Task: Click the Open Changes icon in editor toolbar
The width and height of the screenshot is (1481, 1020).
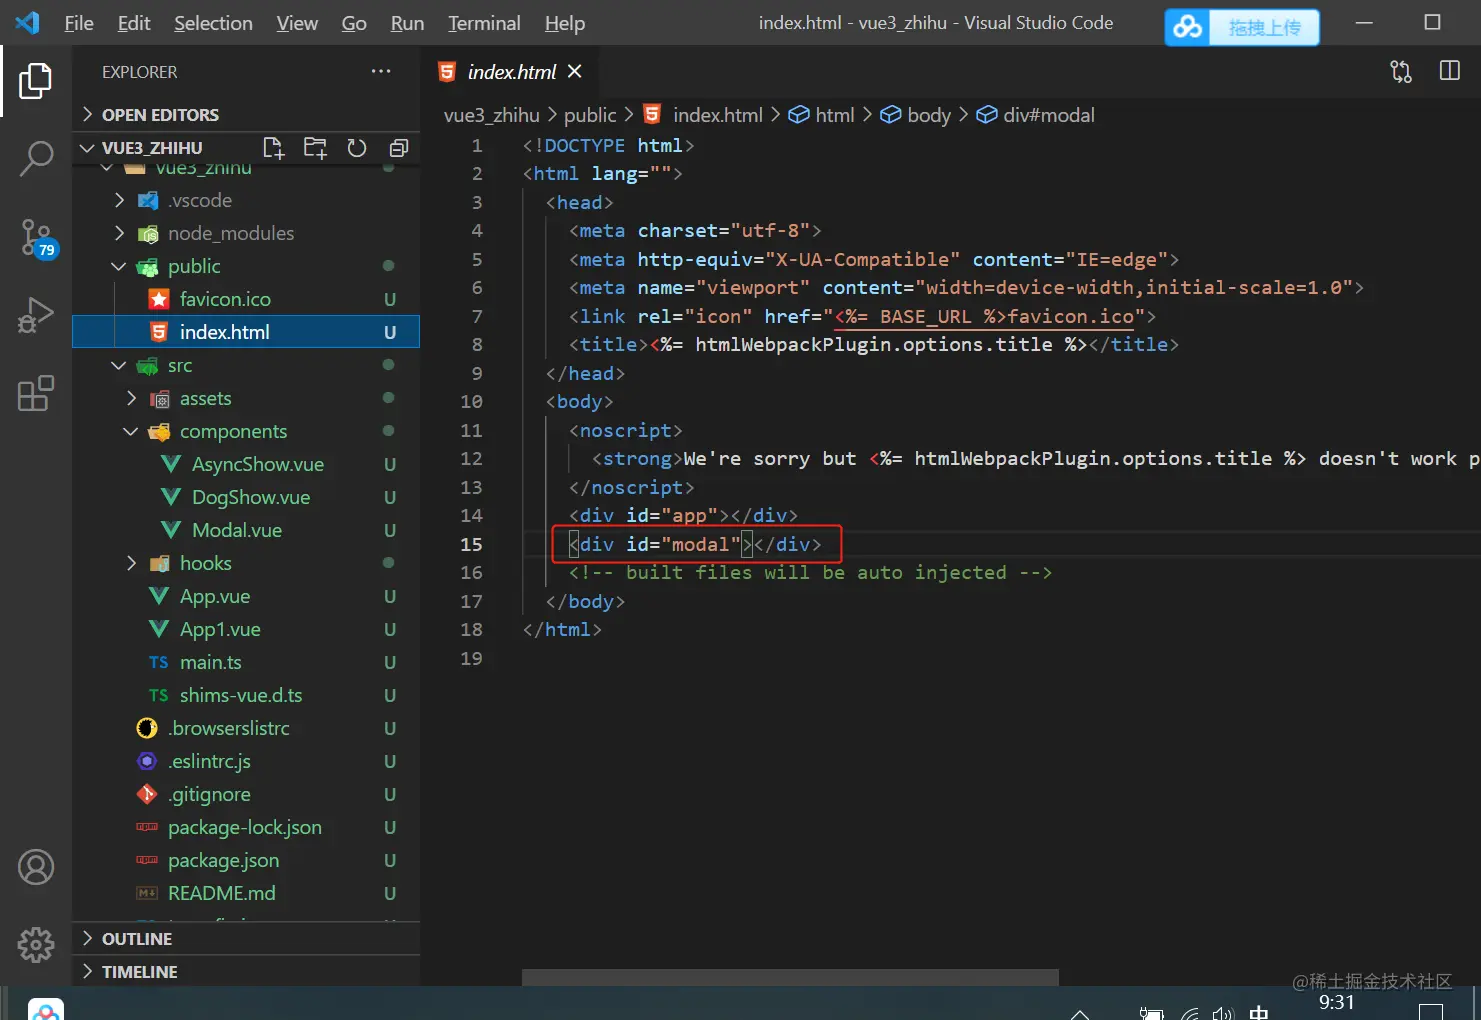Action: (1401, 71)
